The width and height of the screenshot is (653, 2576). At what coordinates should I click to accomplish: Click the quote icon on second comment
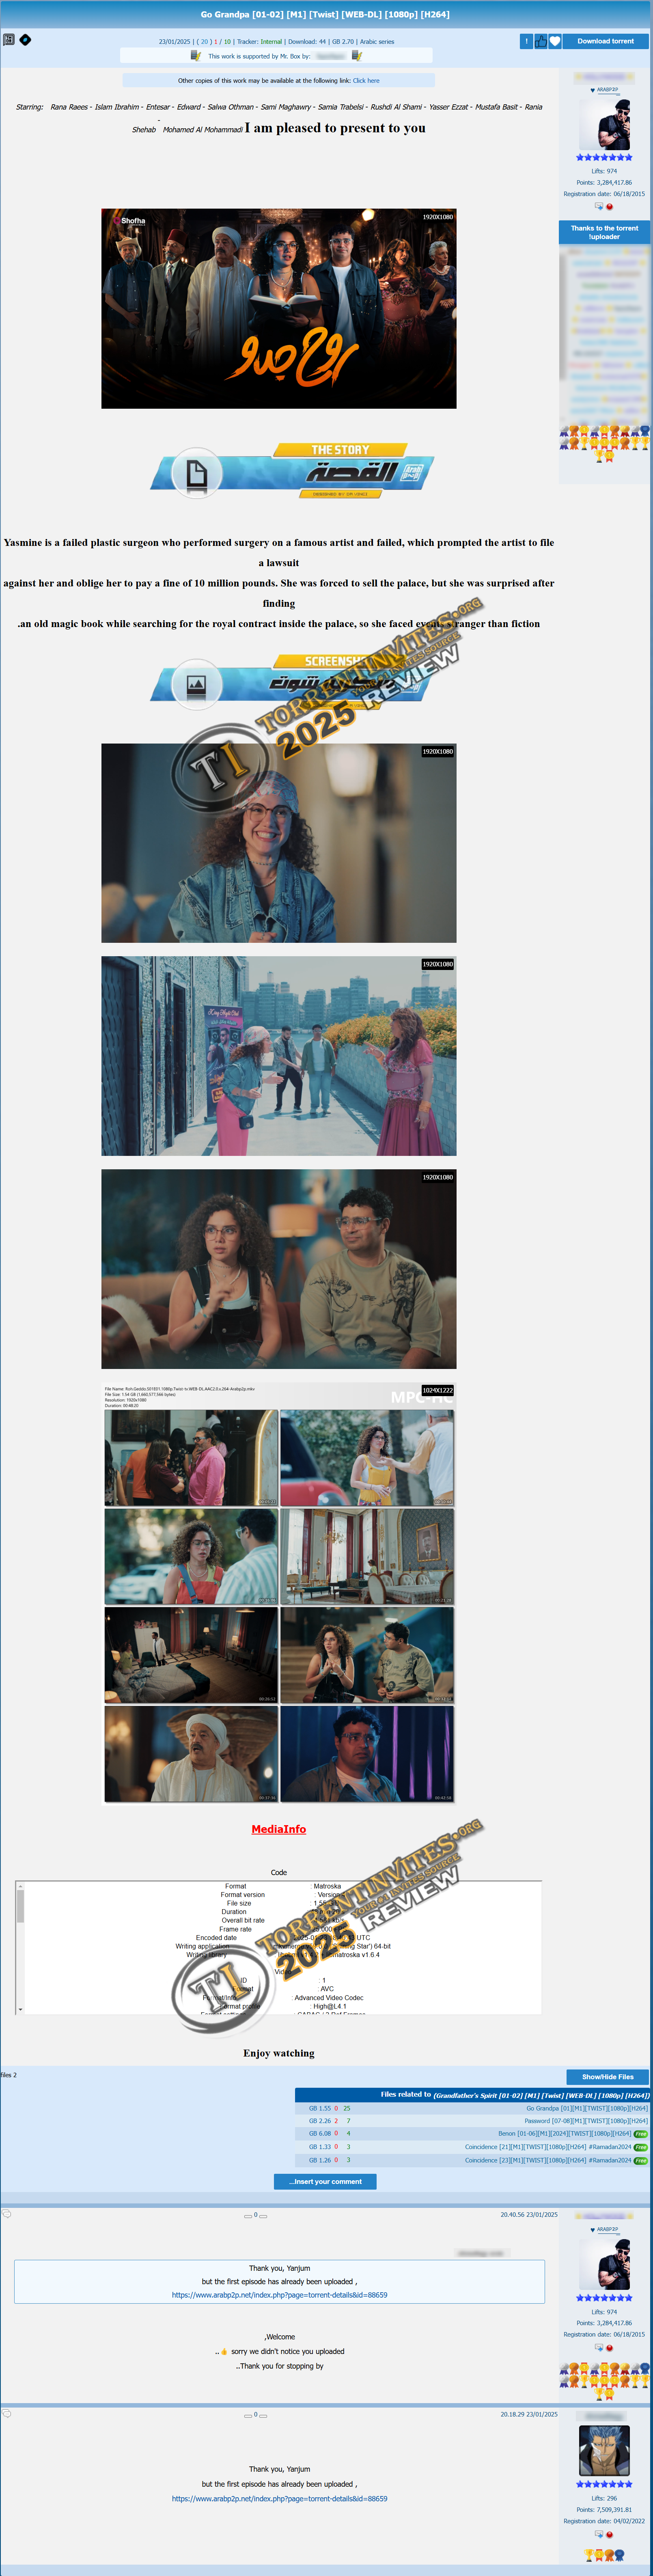(7, 2414)
